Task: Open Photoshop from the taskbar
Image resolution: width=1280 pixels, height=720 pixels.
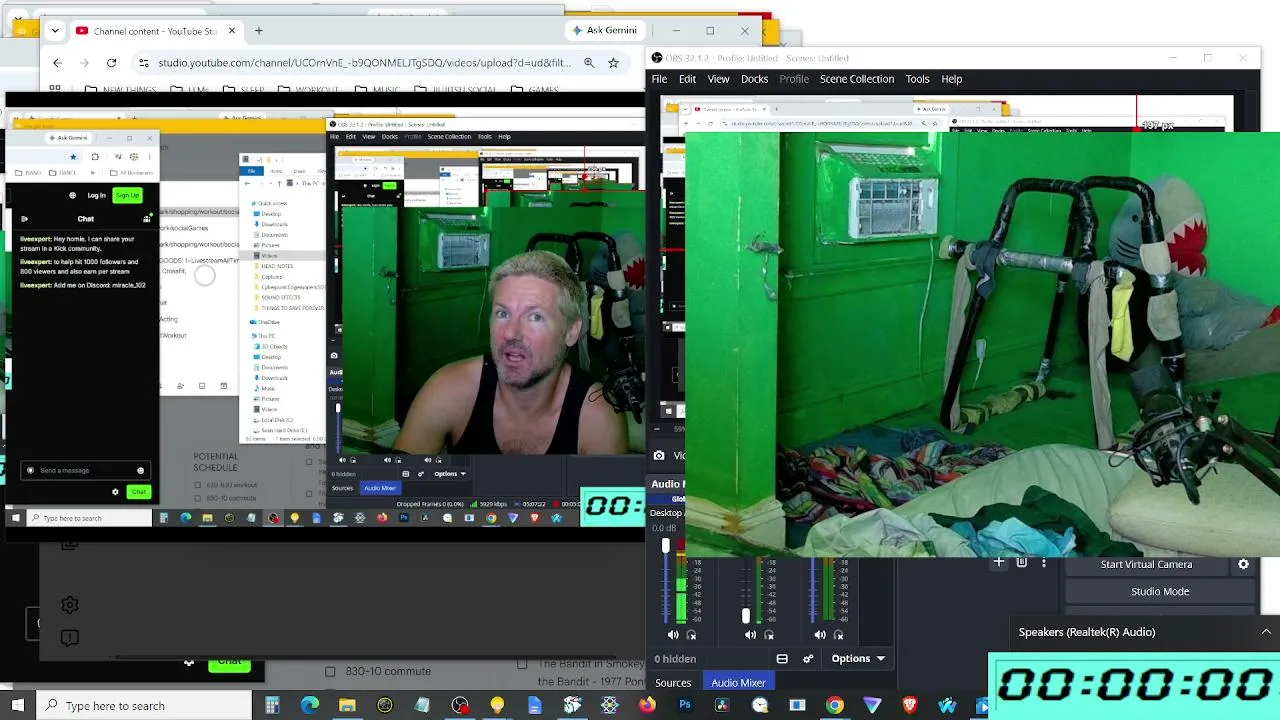Action: [685, 706]
